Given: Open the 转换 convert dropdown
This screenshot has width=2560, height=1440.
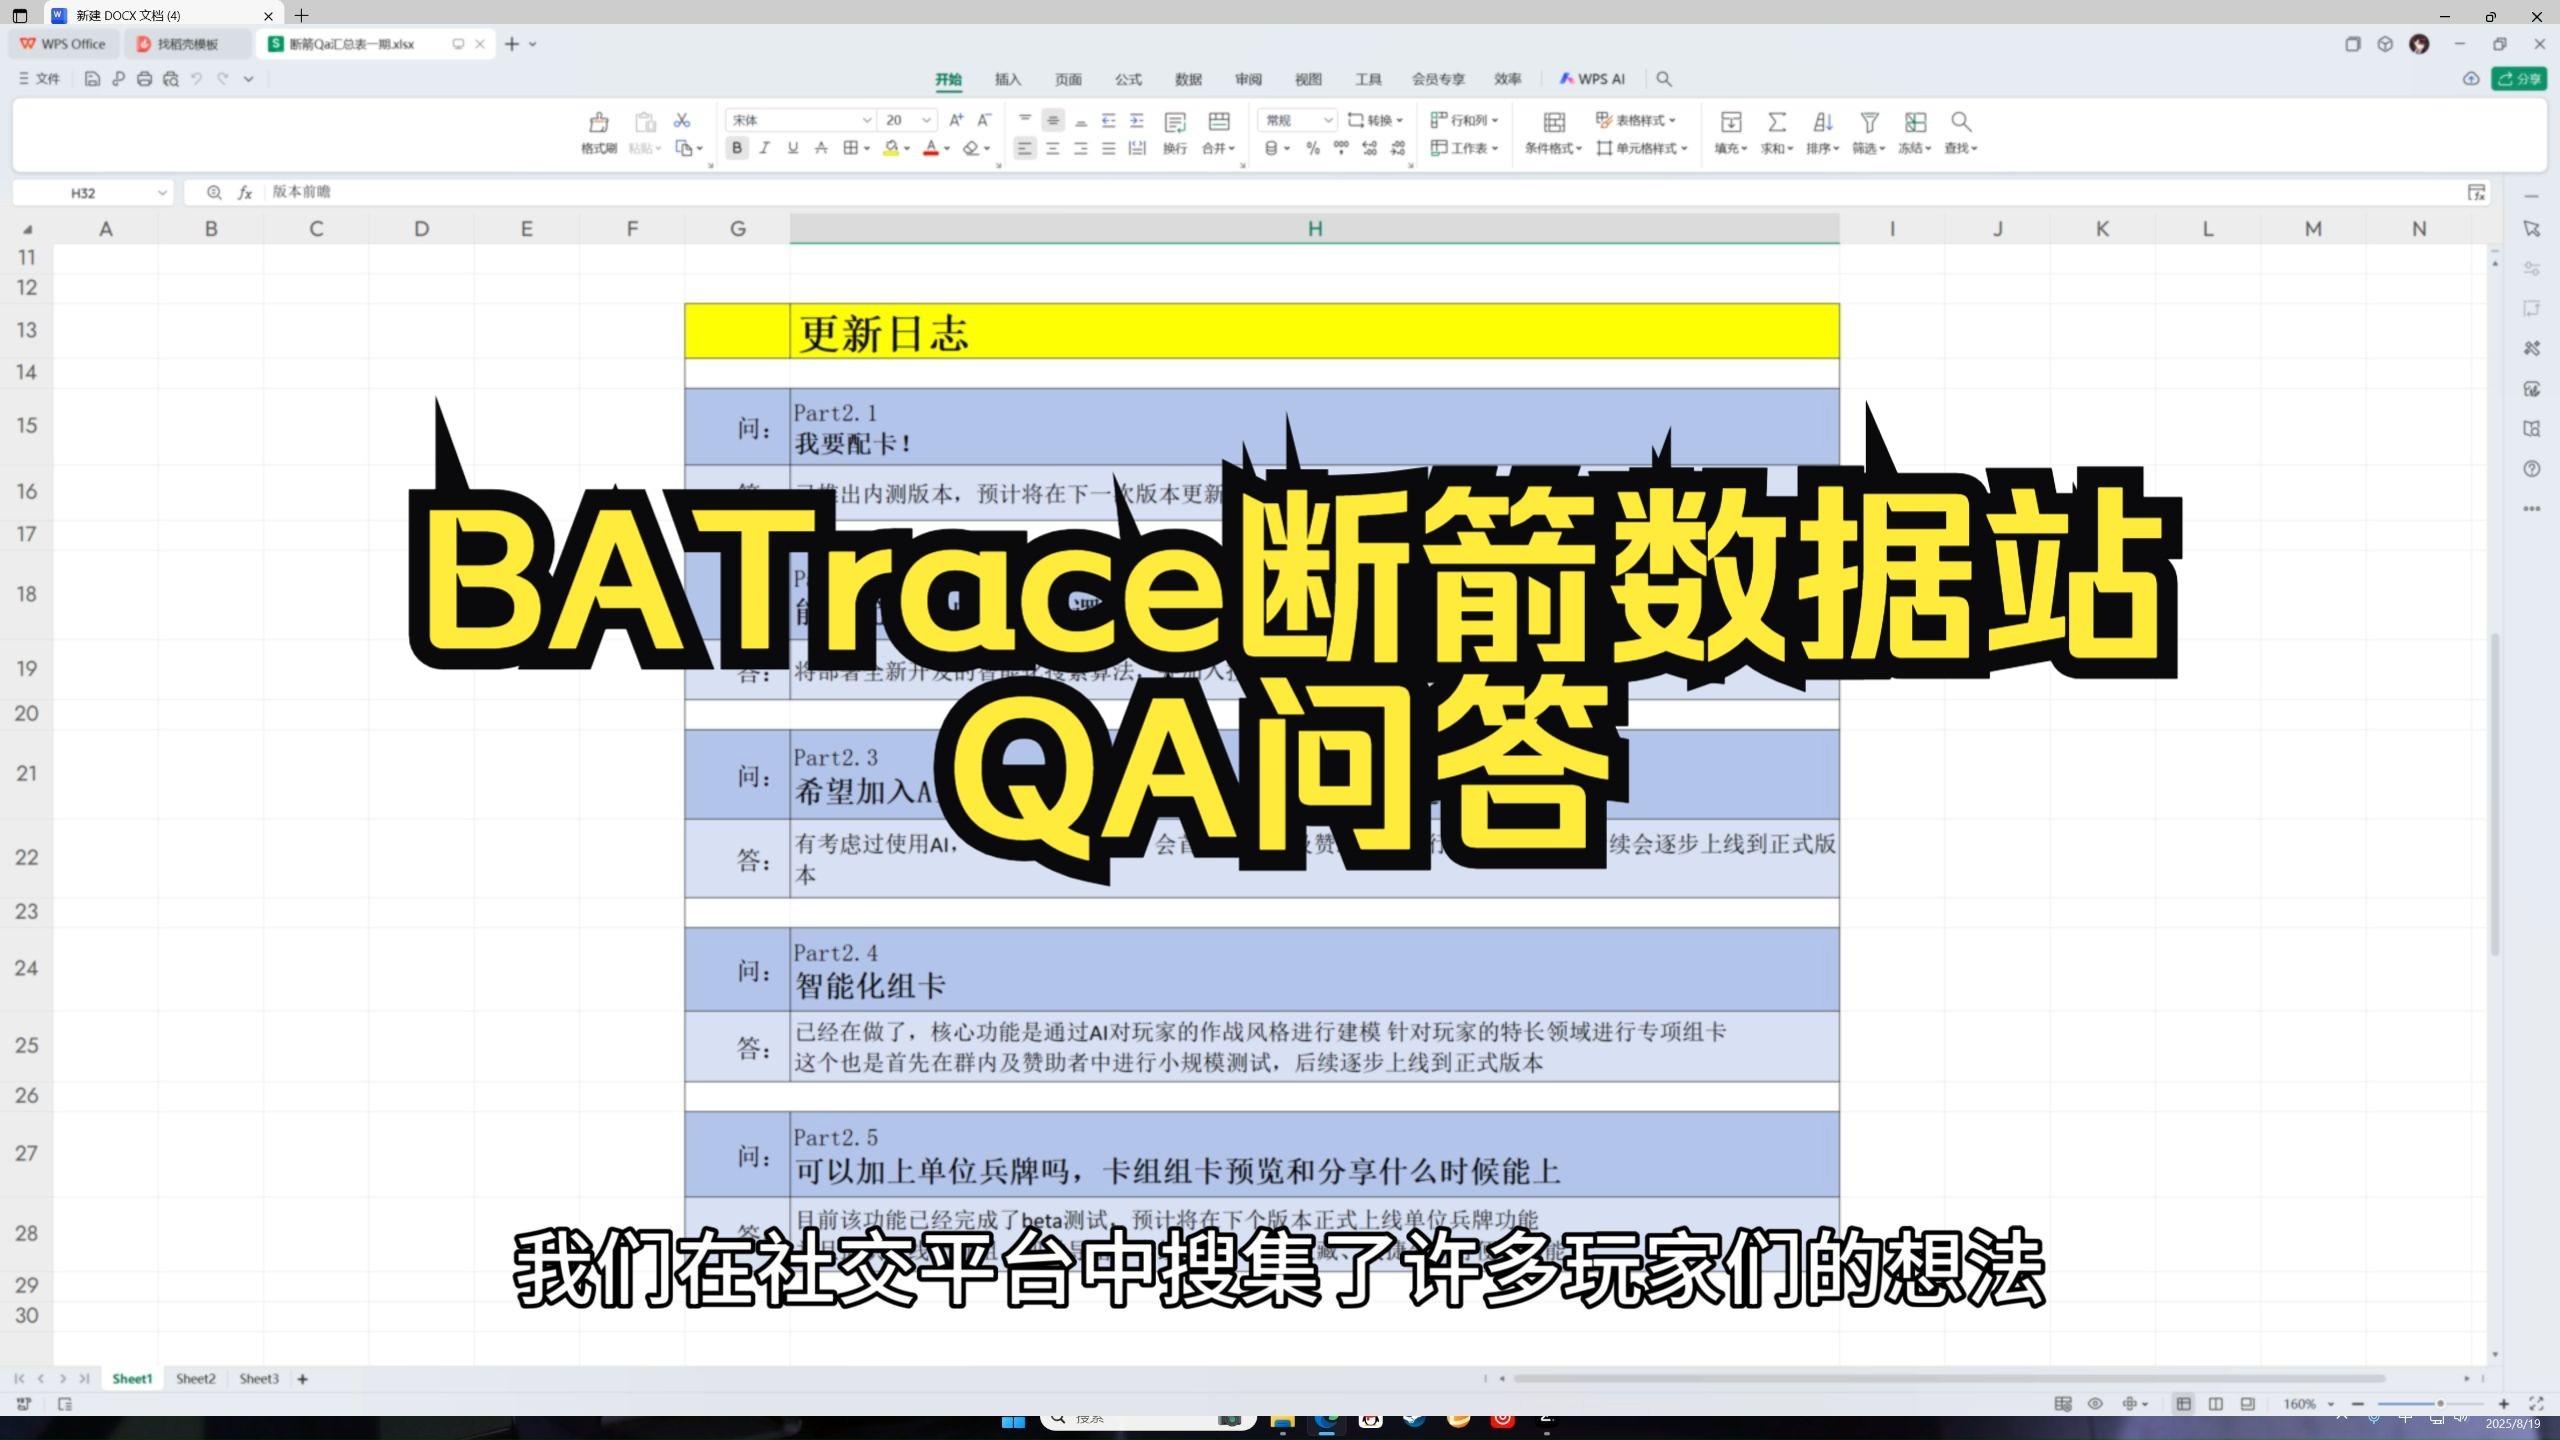Looking at the screenshot, I should 1376,120.
